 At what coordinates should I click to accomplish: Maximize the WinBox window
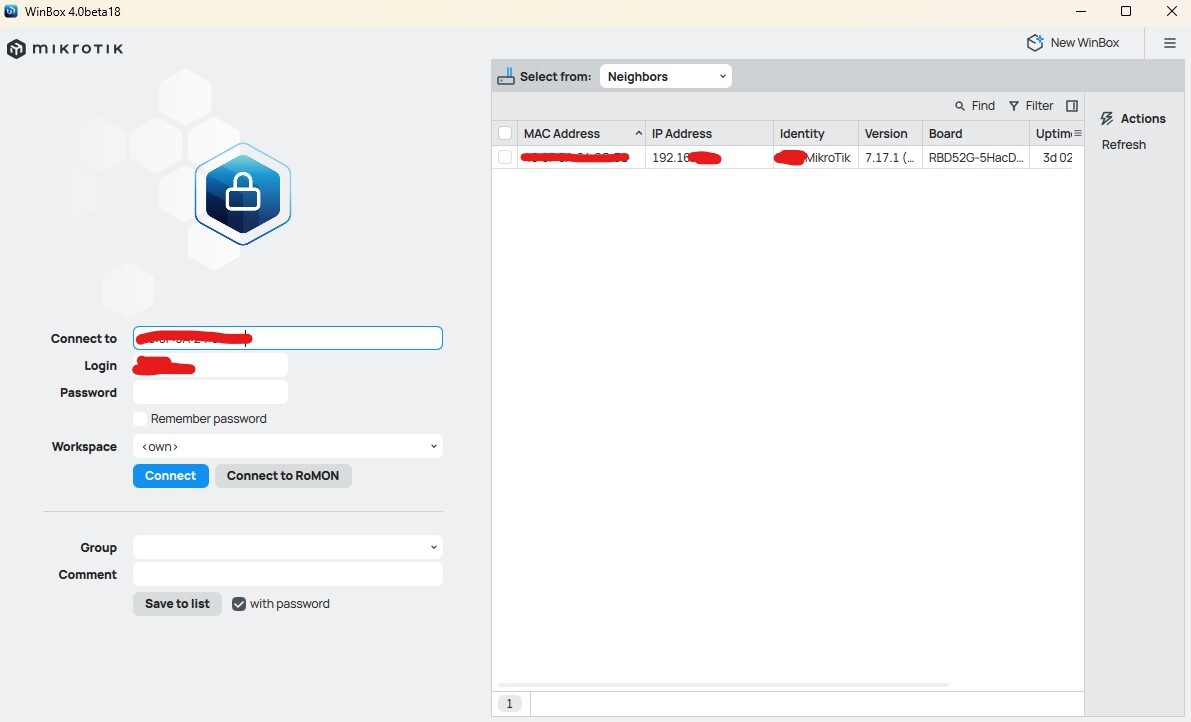[1126, 11]
